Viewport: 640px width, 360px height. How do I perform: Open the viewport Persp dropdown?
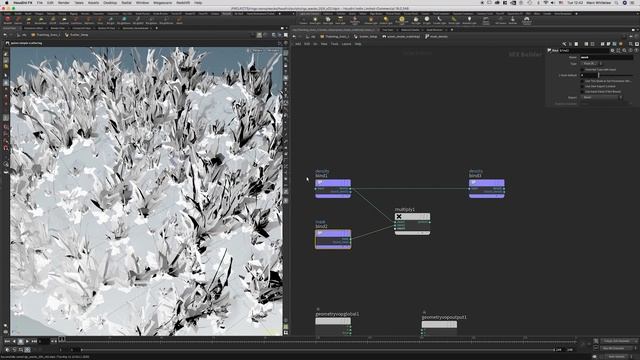point(257,50)
